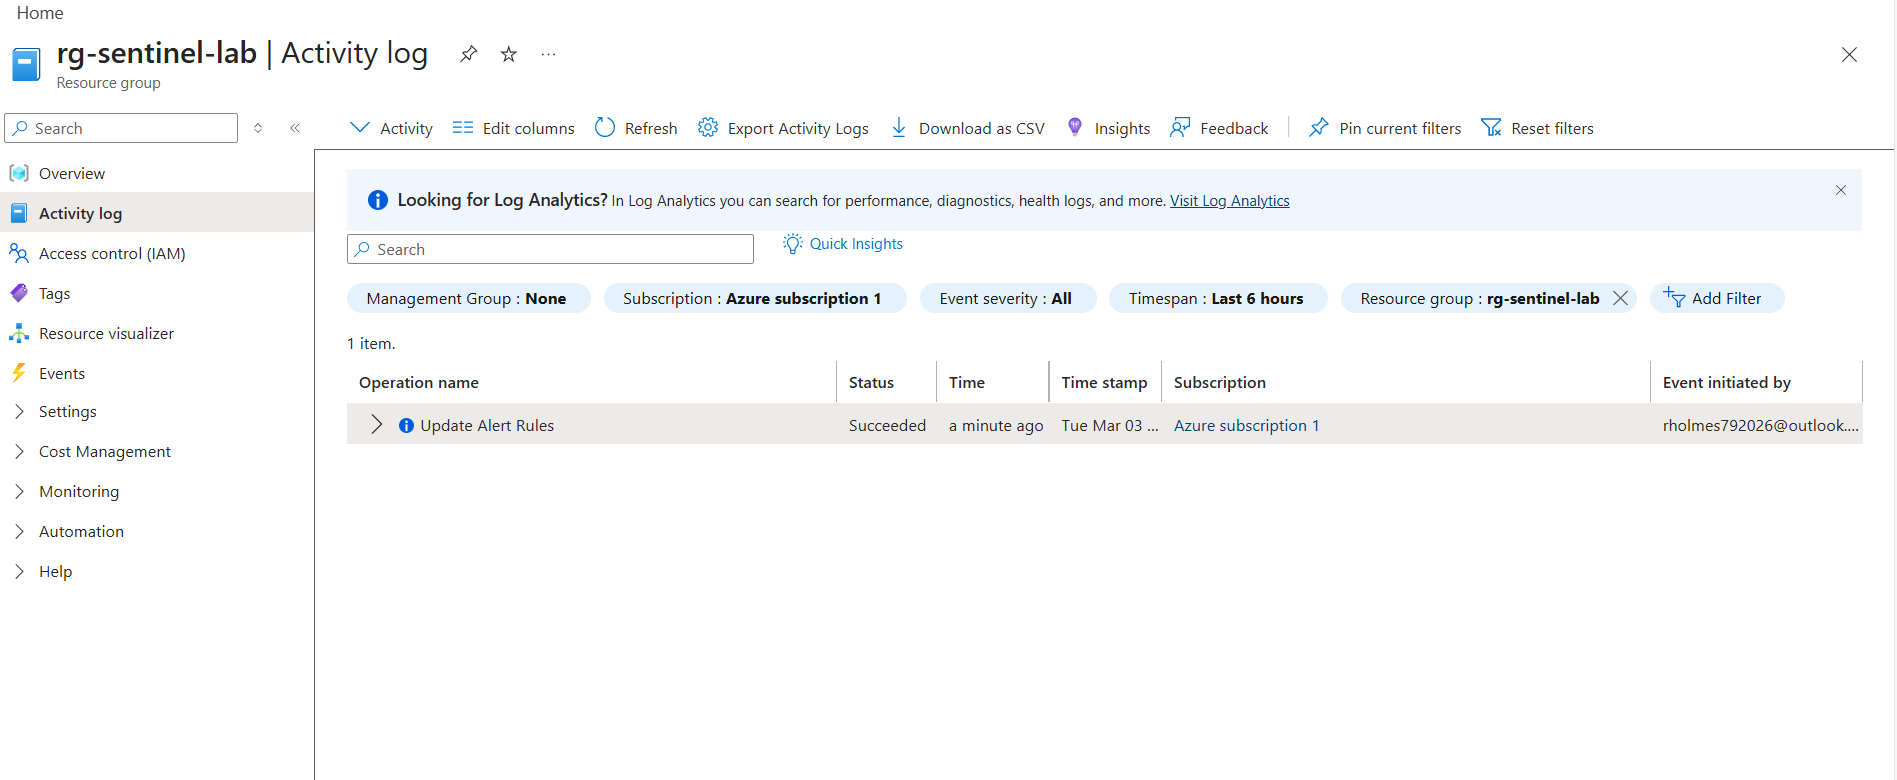Viewport: 1897px width, 780px height.
Task: Pin the Activity log blade to dashboard
Action: 468,54
